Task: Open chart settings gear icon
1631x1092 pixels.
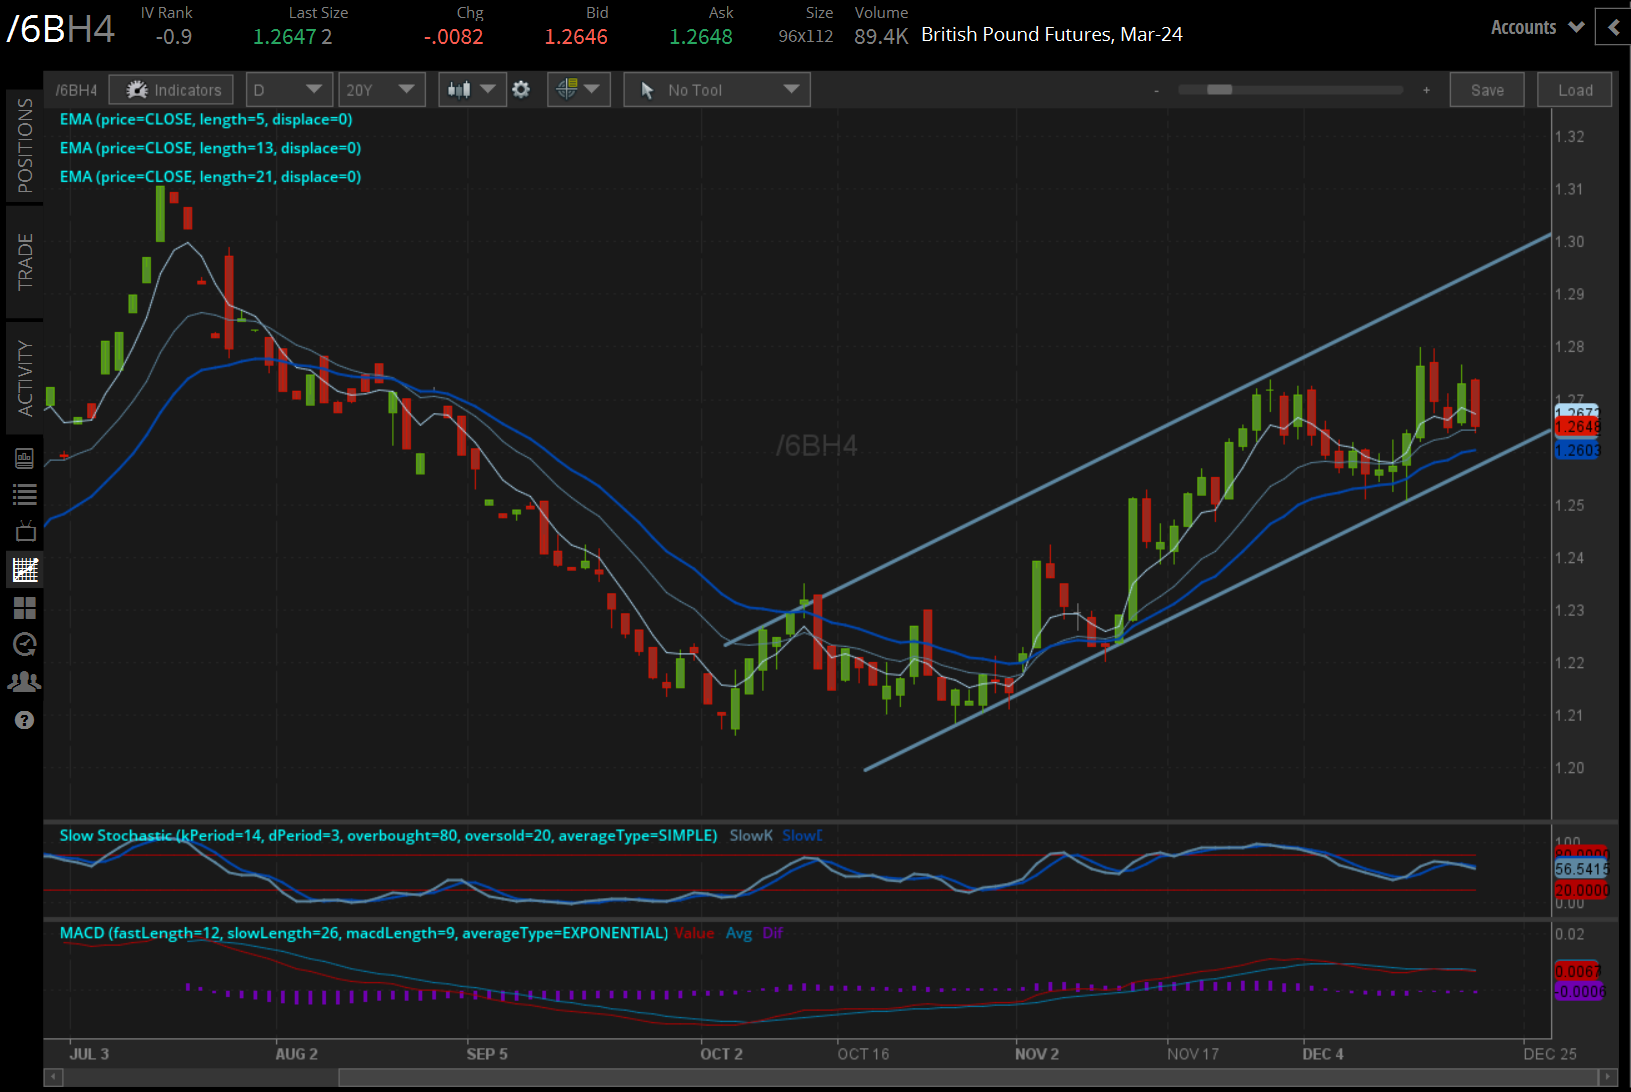Action: pyautogui.click(x=521, y=90)
